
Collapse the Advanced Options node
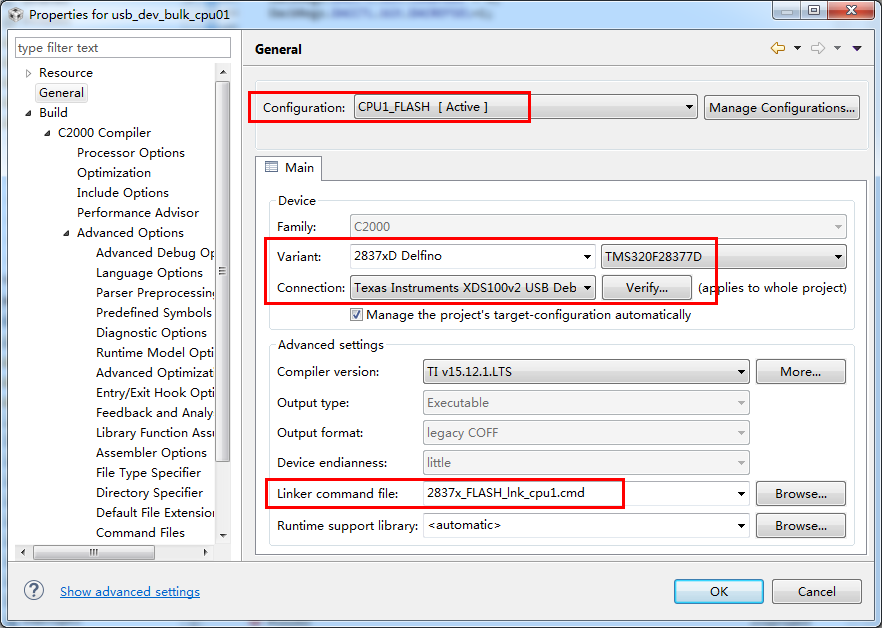pyautogui.click(x=66, y=233)
